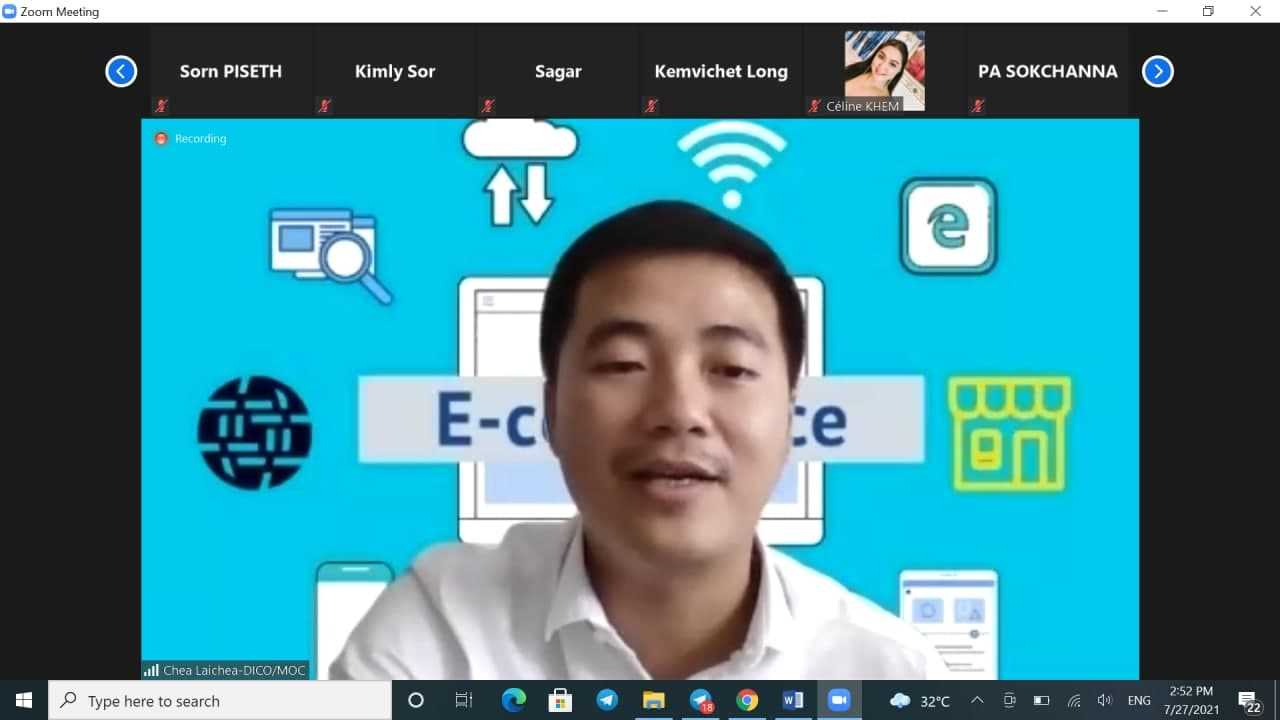
Task: Show next participants with right arrow
Action: coord(1157,72)
